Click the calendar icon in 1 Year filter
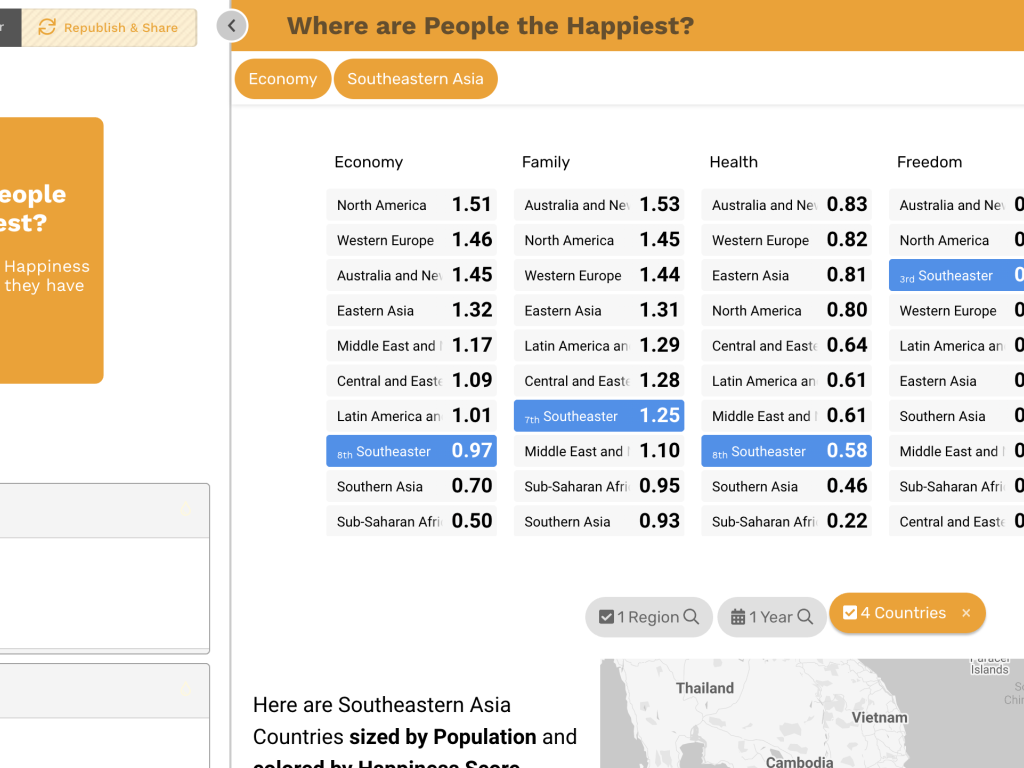 [738, 616]
